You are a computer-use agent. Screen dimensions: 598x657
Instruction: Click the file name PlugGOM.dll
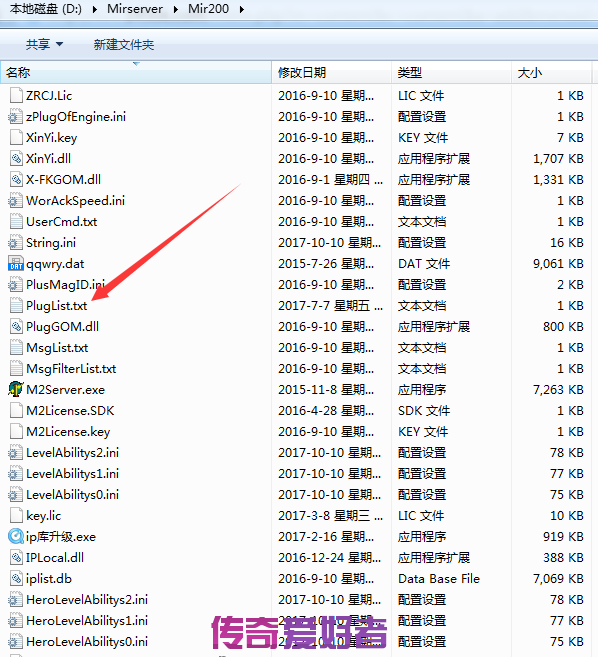[x=62, y=327]
